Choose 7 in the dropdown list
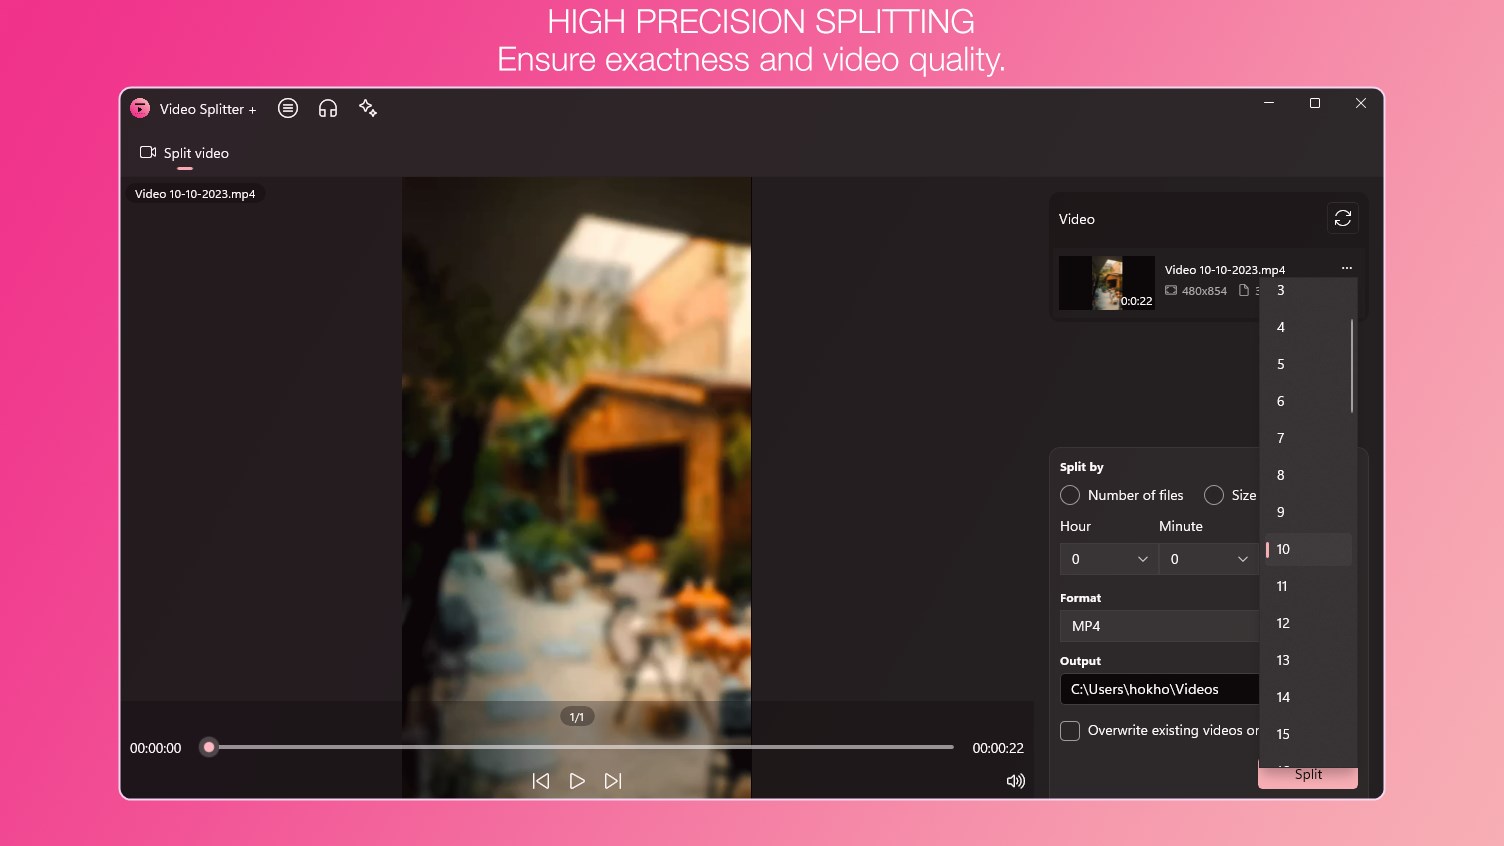1504x846 pixels. coord(1308,438)
